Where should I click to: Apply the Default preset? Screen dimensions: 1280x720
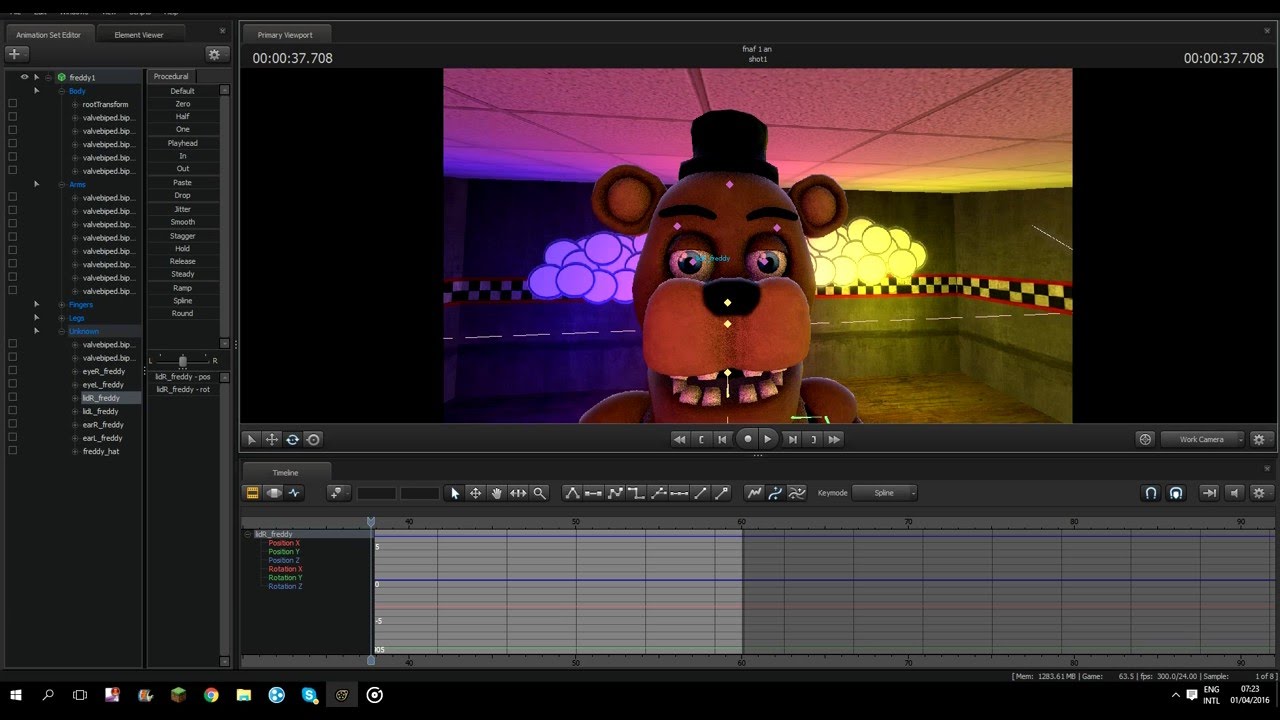pyautogui.click(x=182, y=91)
